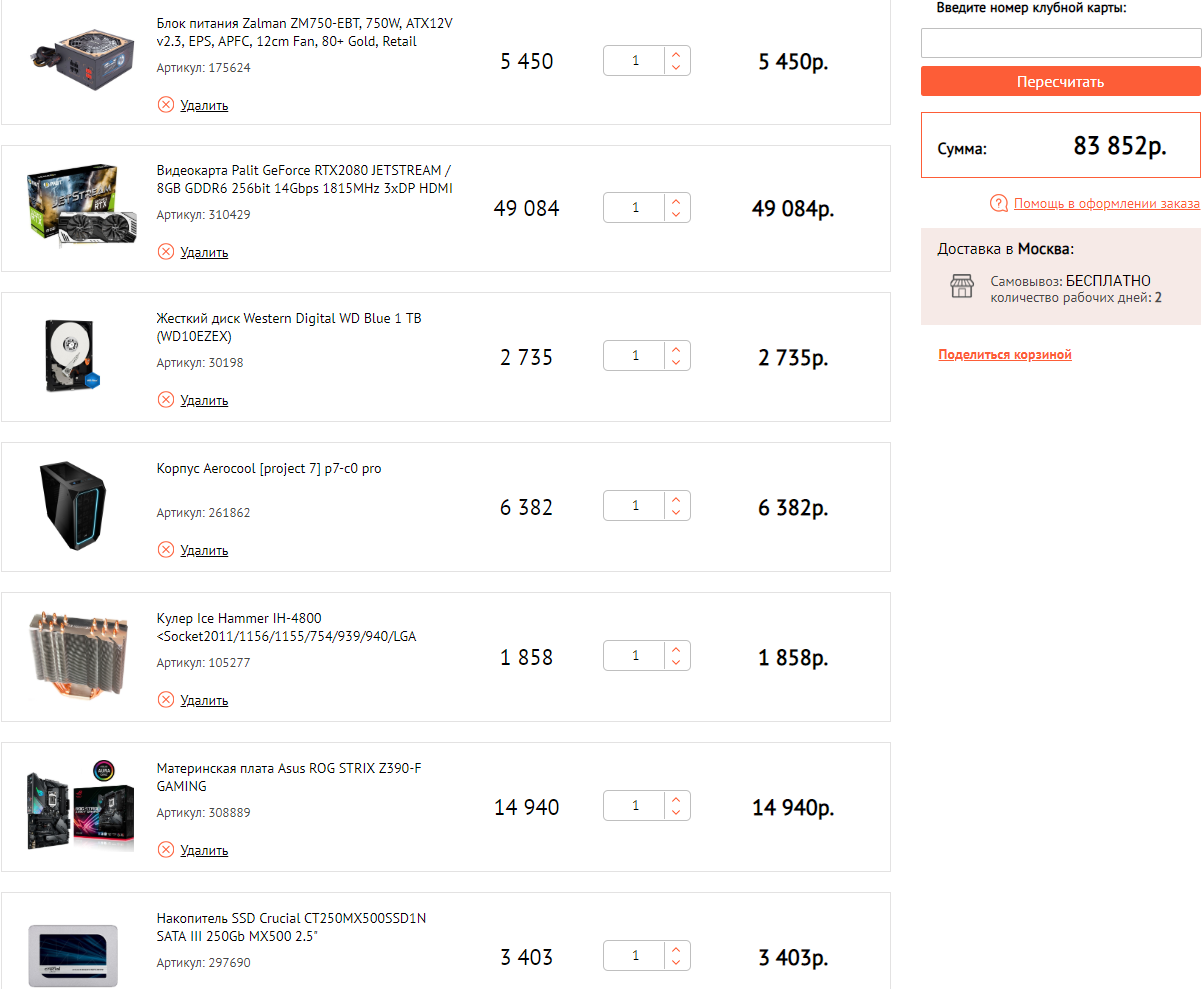This screenshot has height=989, width=1202.
Task: Click Поделиться корзиной link
Action: 1004,355
